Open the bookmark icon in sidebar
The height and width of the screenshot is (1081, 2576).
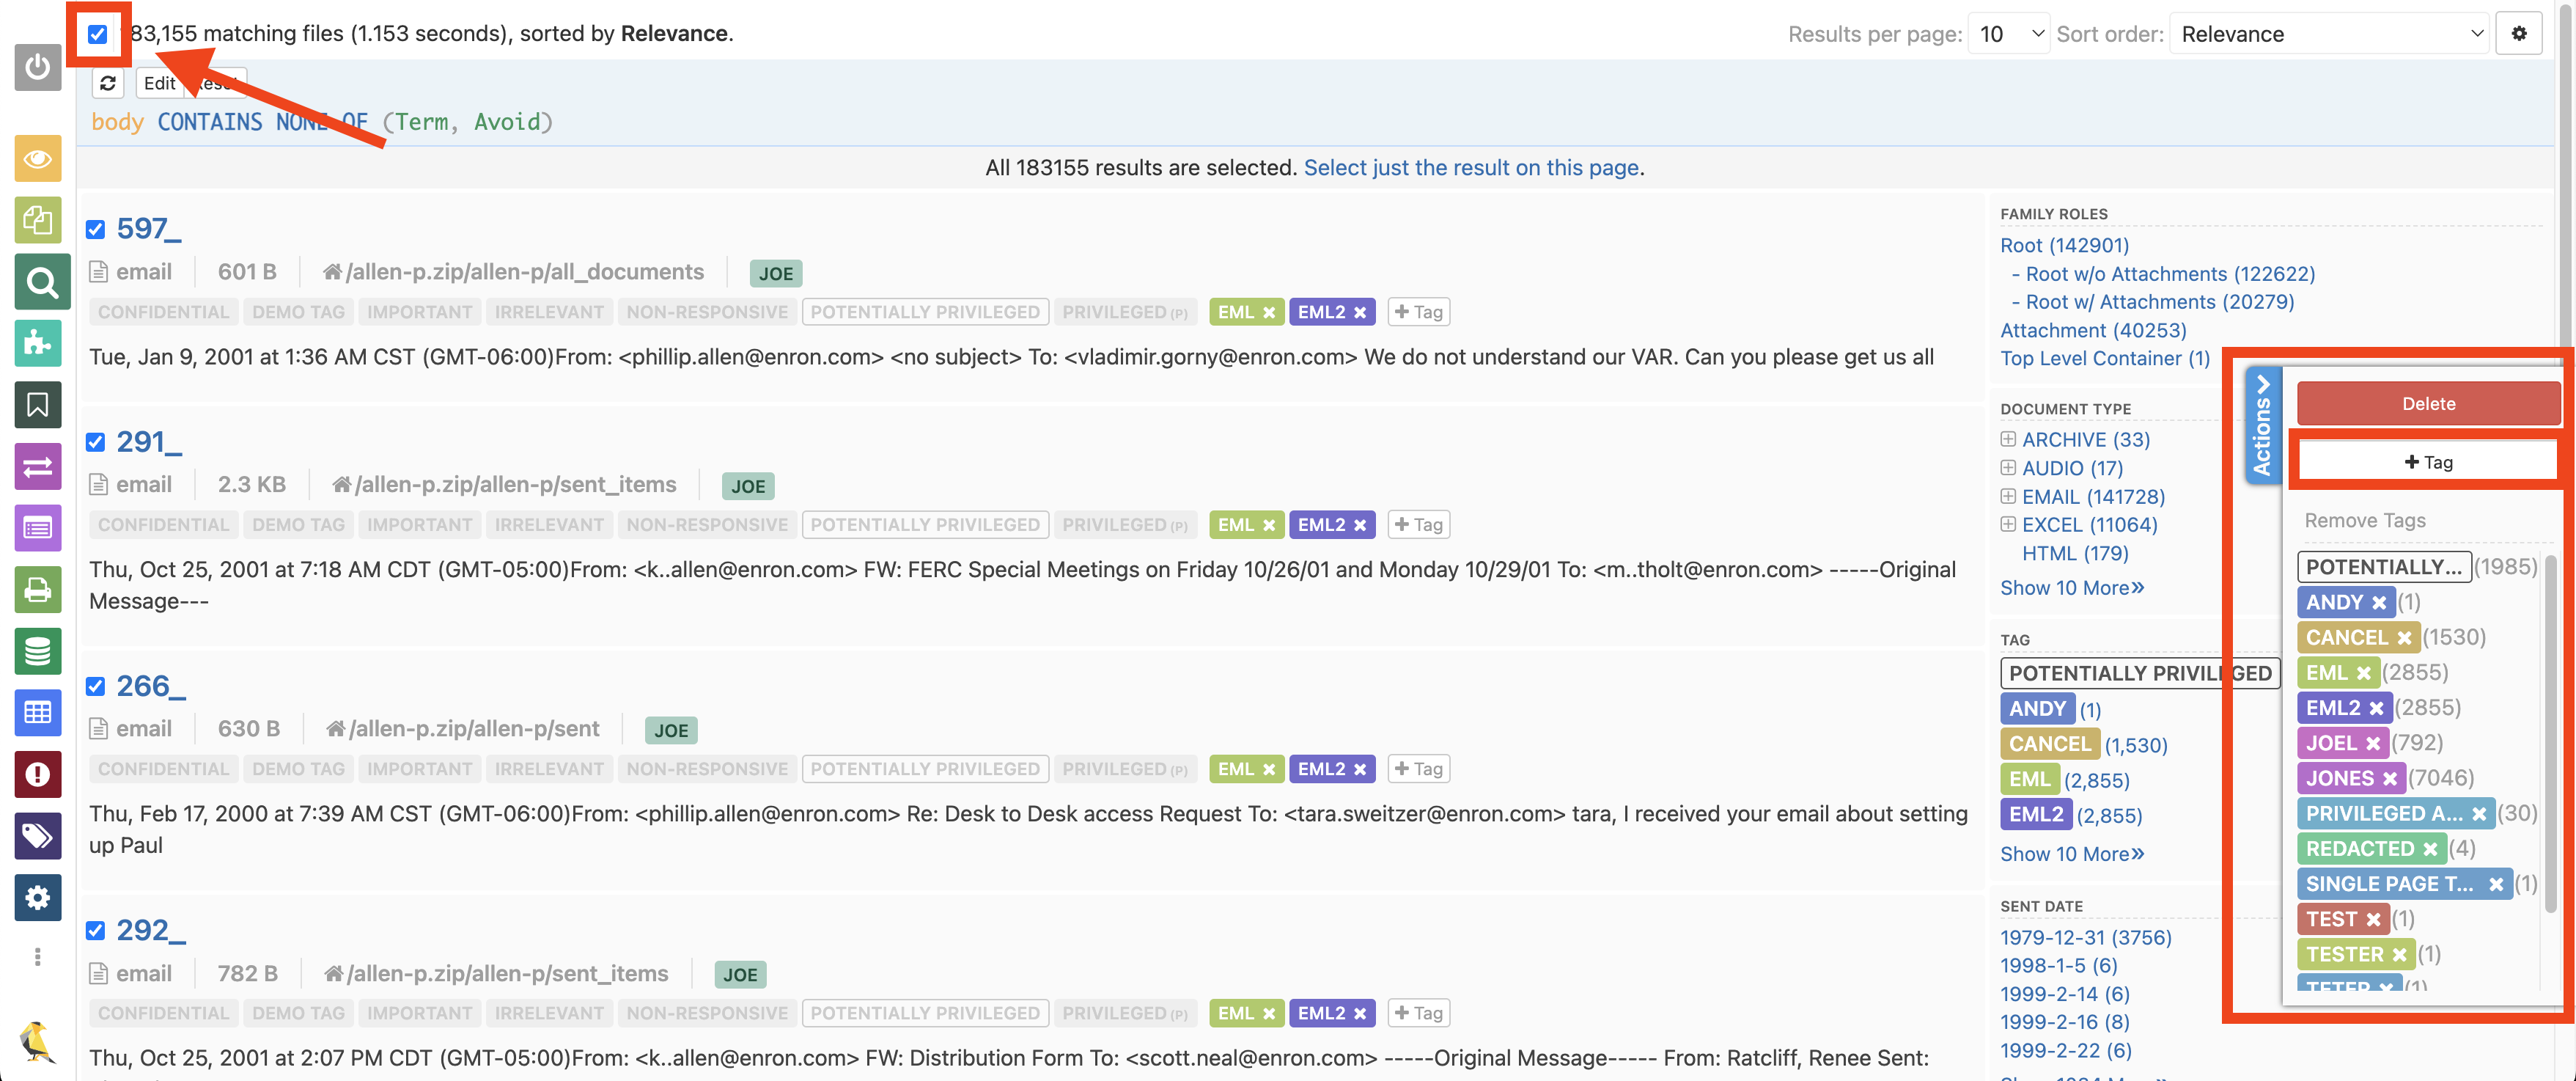pos(37,405)
